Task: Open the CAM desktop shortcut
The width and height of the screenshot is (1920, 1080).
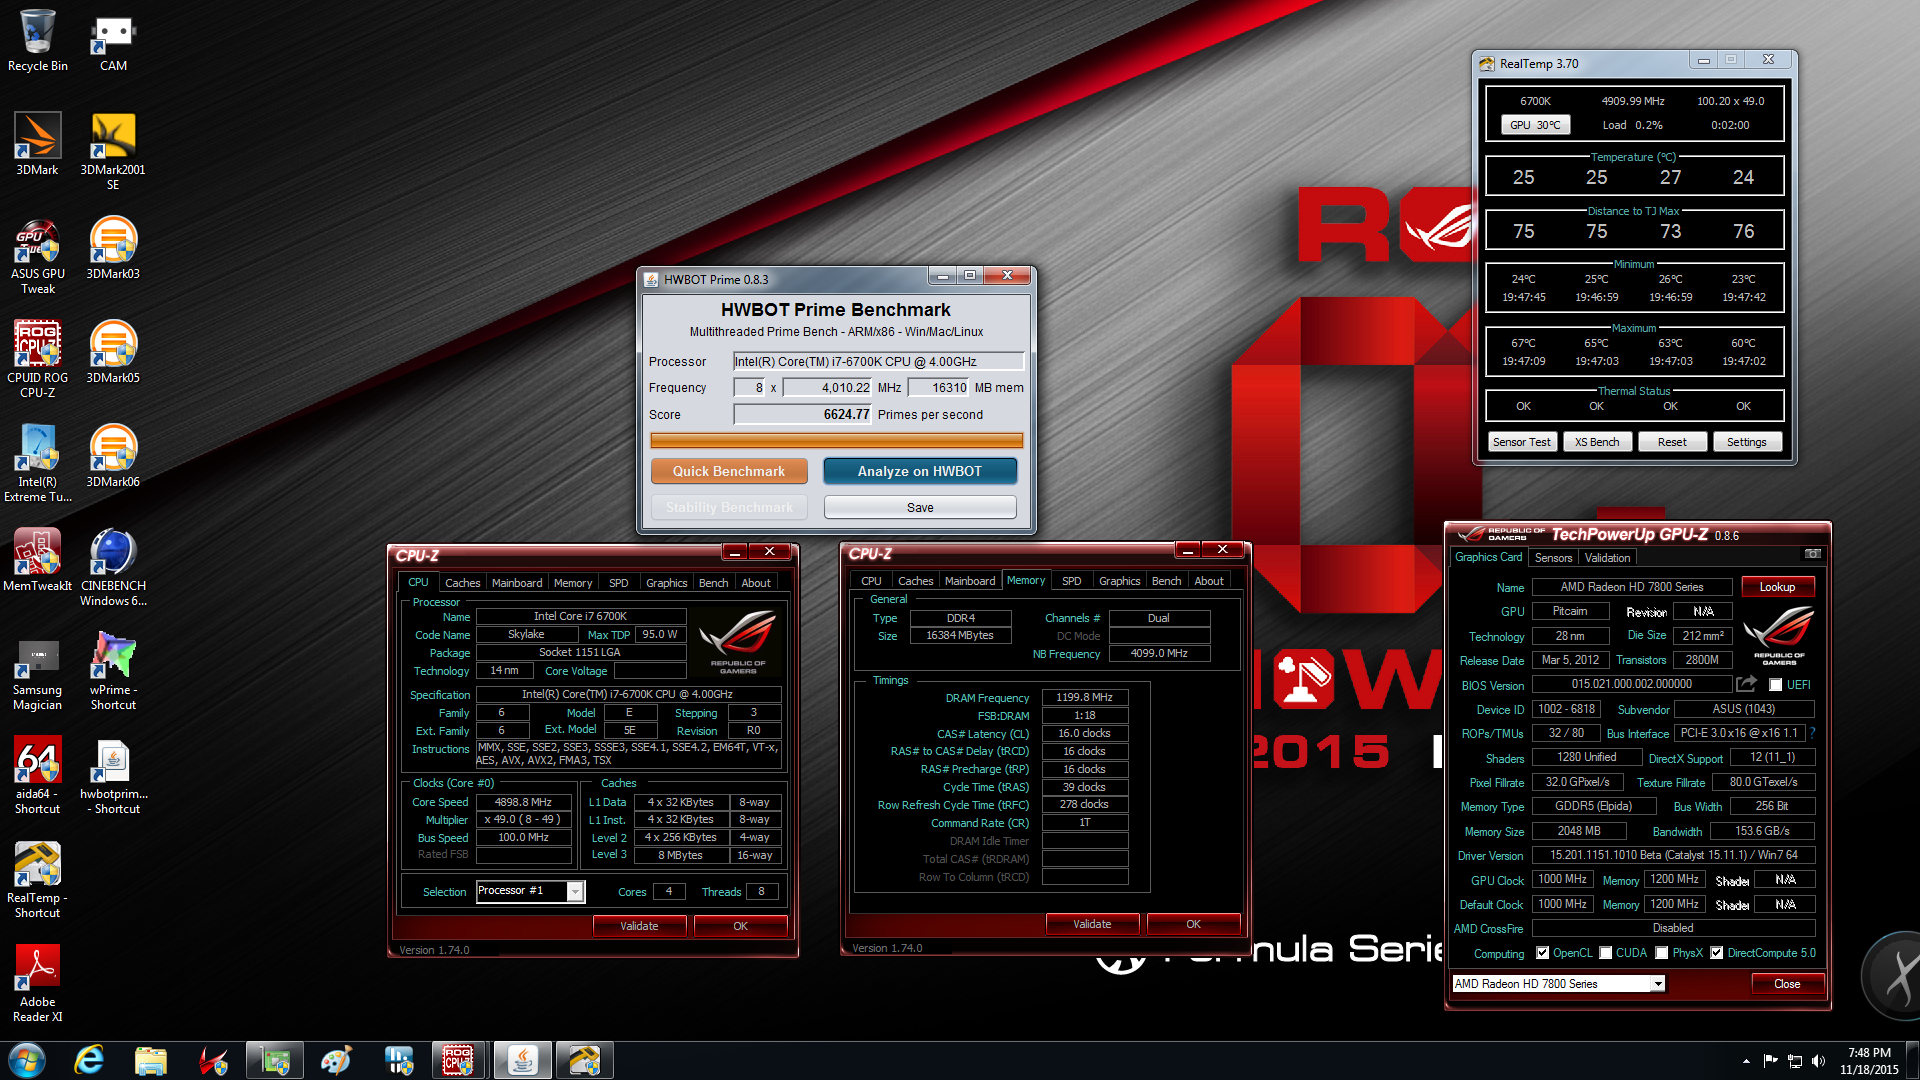Action: (x=113, y=40)
